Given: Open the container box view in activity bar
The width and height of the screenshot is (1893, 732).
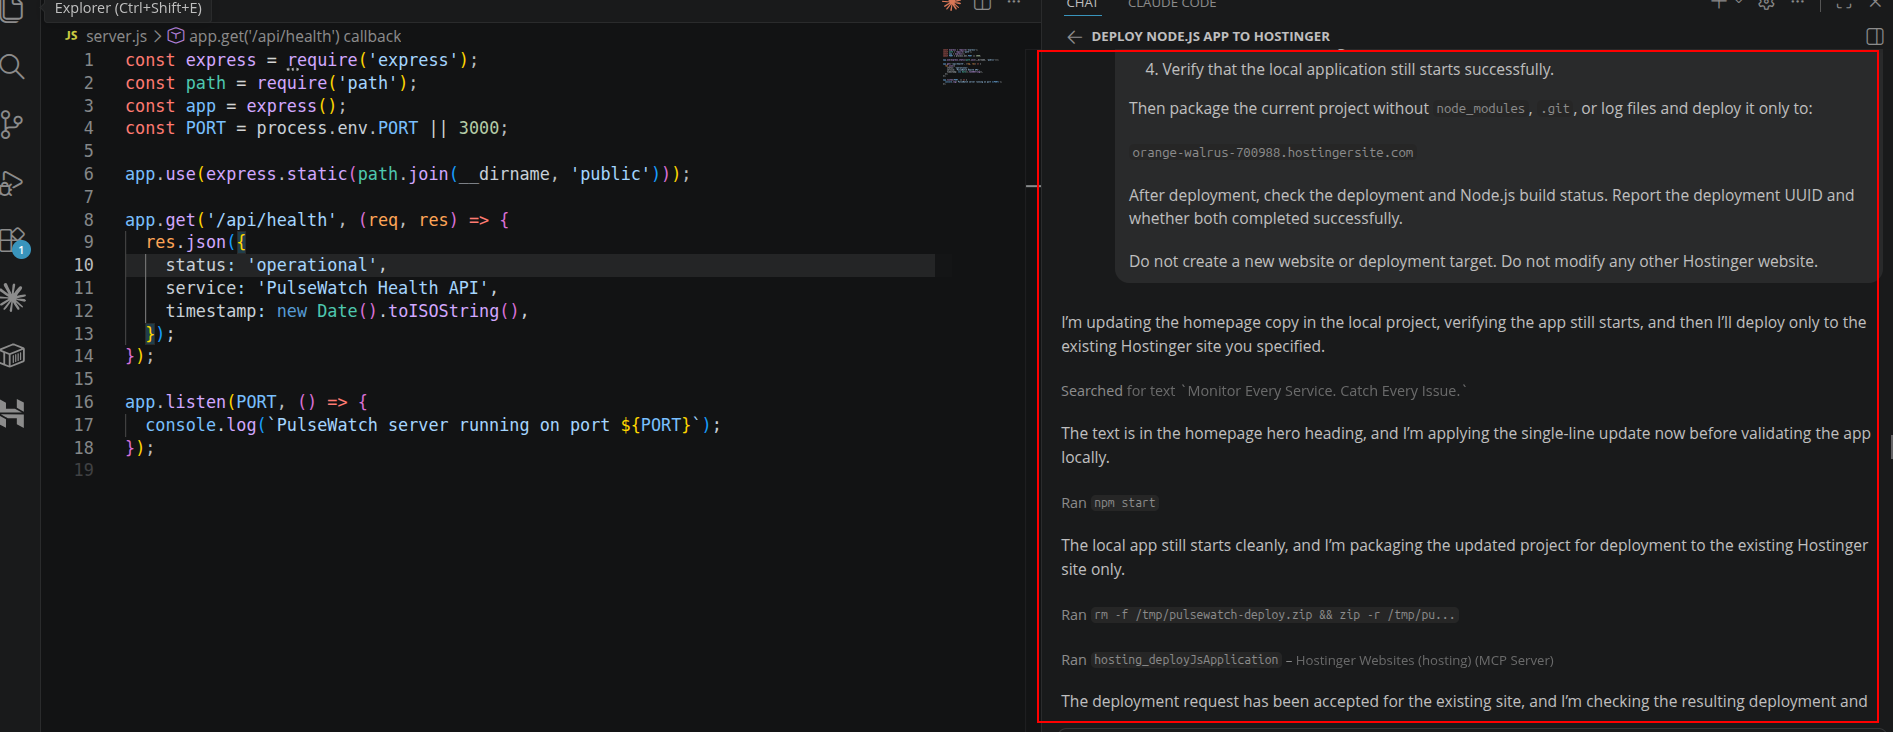Looking at the screenshot, I should coord(13,355).
